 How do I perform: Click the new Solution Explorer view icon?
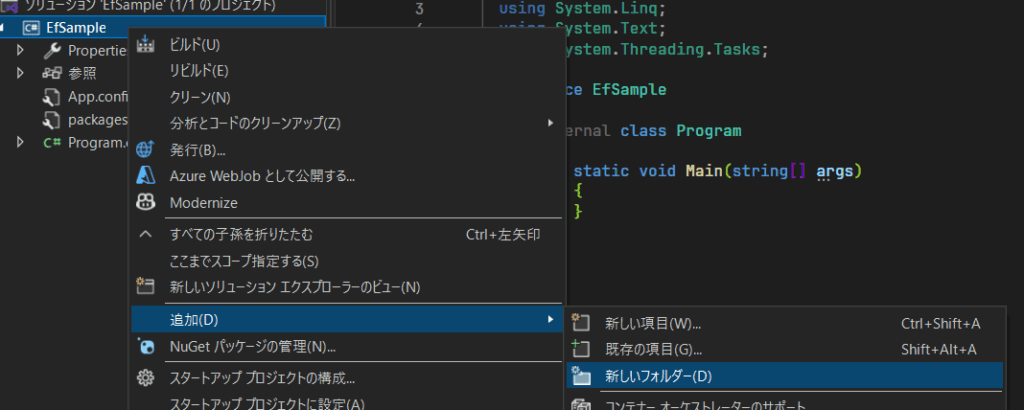[x=146, y=287]
